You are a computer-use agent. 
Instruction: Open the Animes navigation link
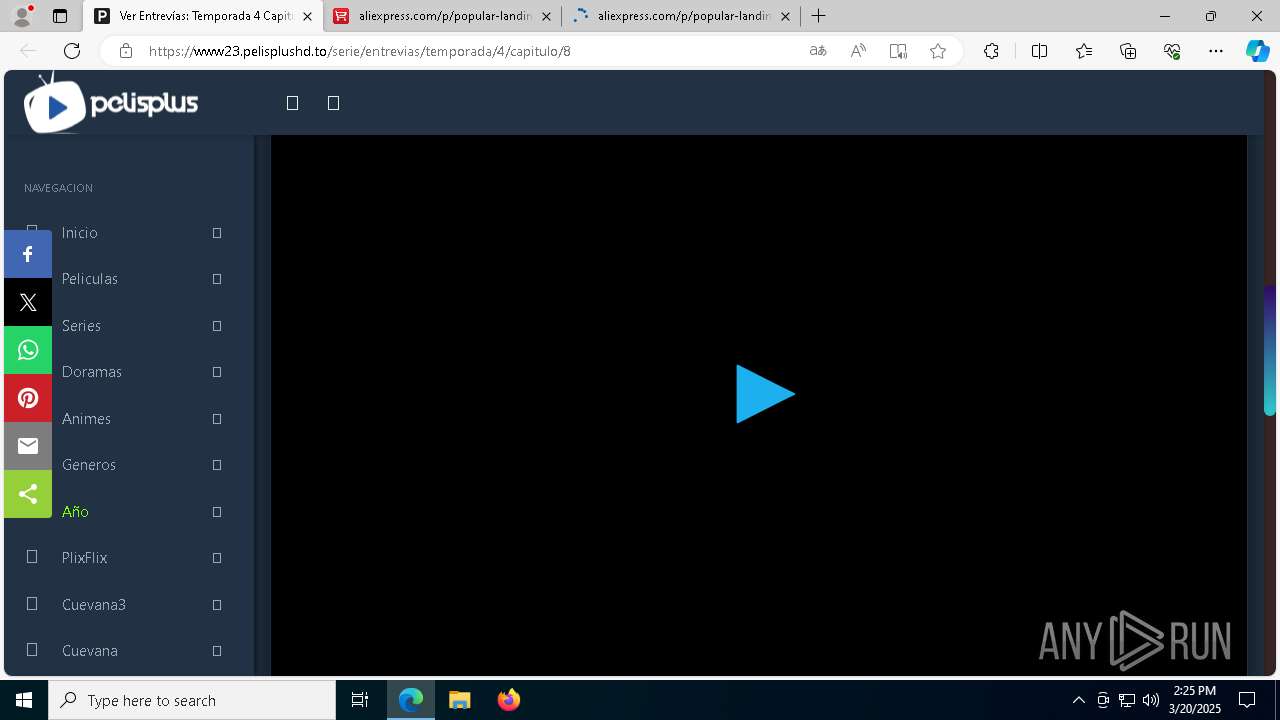coord(86,419)
